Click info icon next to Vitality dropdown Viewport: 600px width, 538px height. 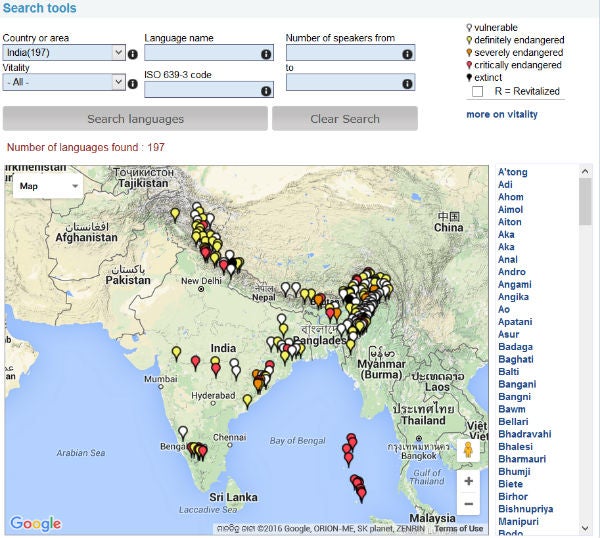click(133, 84)
